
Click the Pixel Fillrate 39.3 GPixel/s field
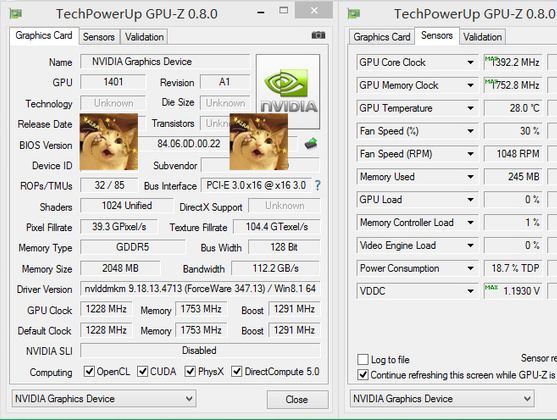119,227
